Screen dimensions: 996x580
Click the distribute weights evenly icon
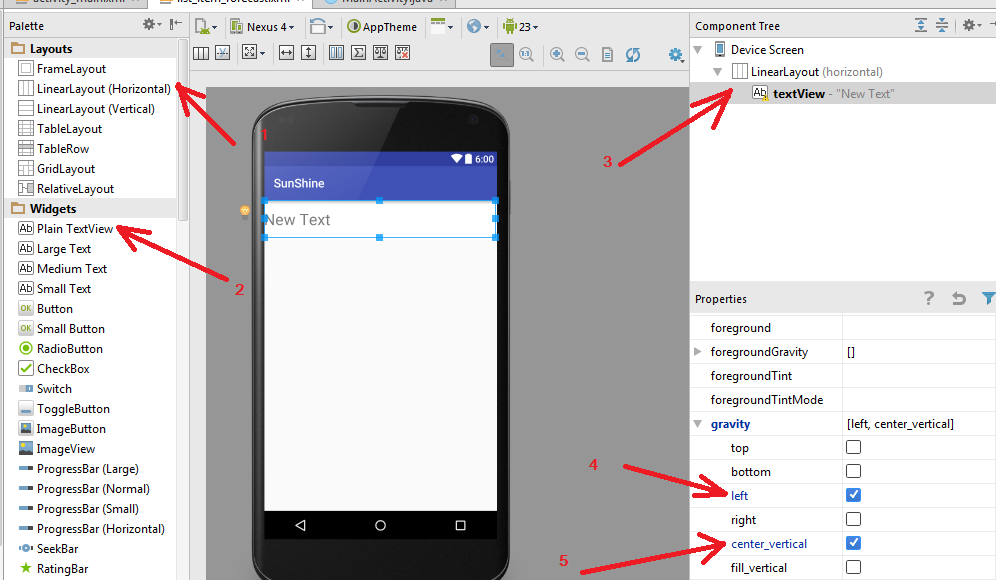click(x=337, y=53)
